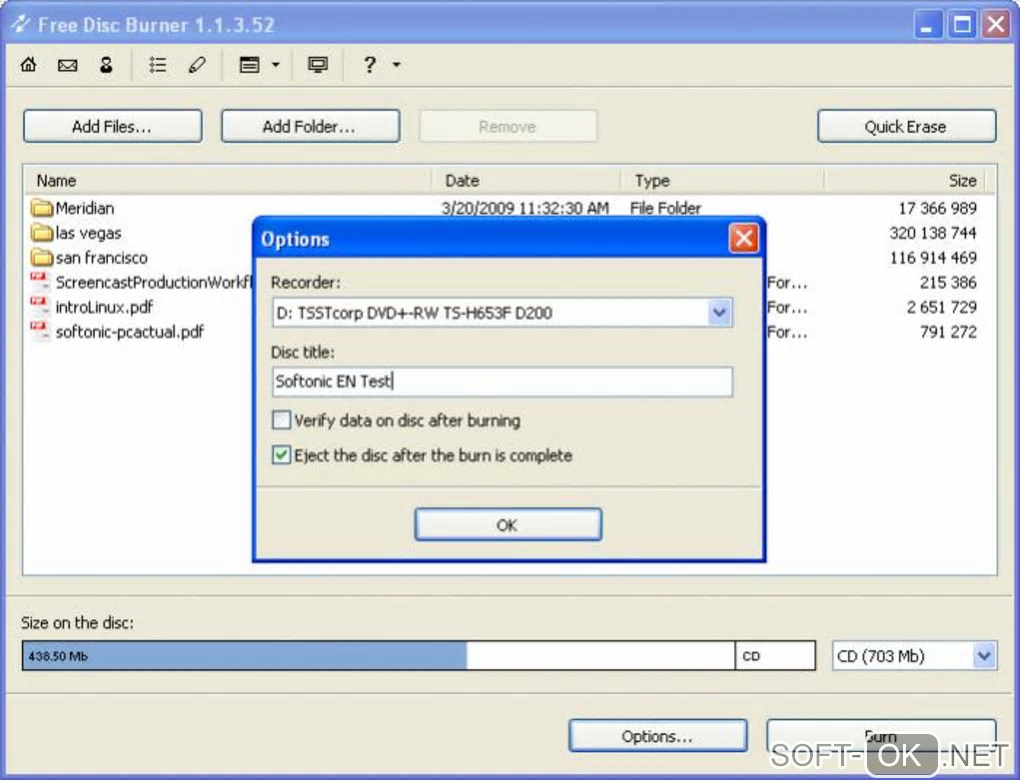Select the san francisco folder icon
The image size is (1020, 780).
[41, 258]
